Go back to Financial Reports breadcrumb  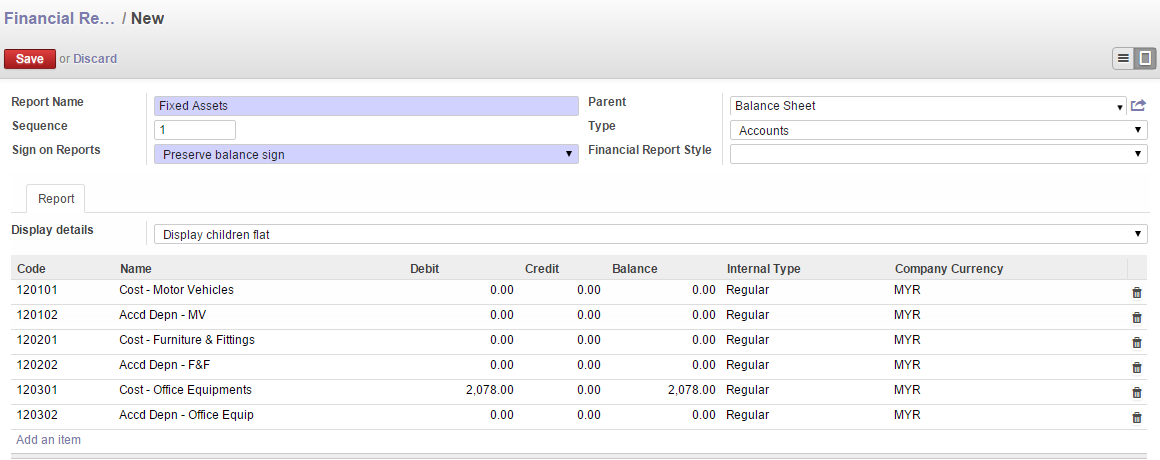[x=59, y=18]
